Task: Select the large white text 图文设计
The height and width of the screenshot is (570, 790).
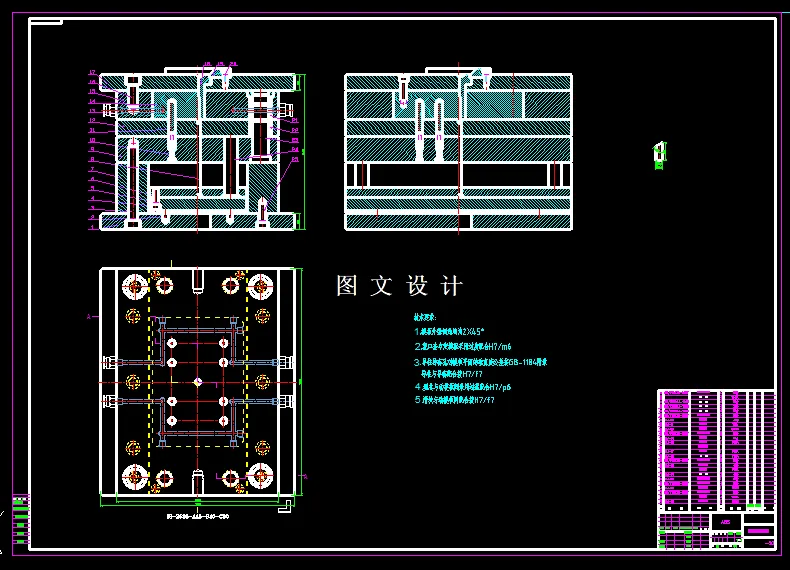Action: click(x=399, y=286)
